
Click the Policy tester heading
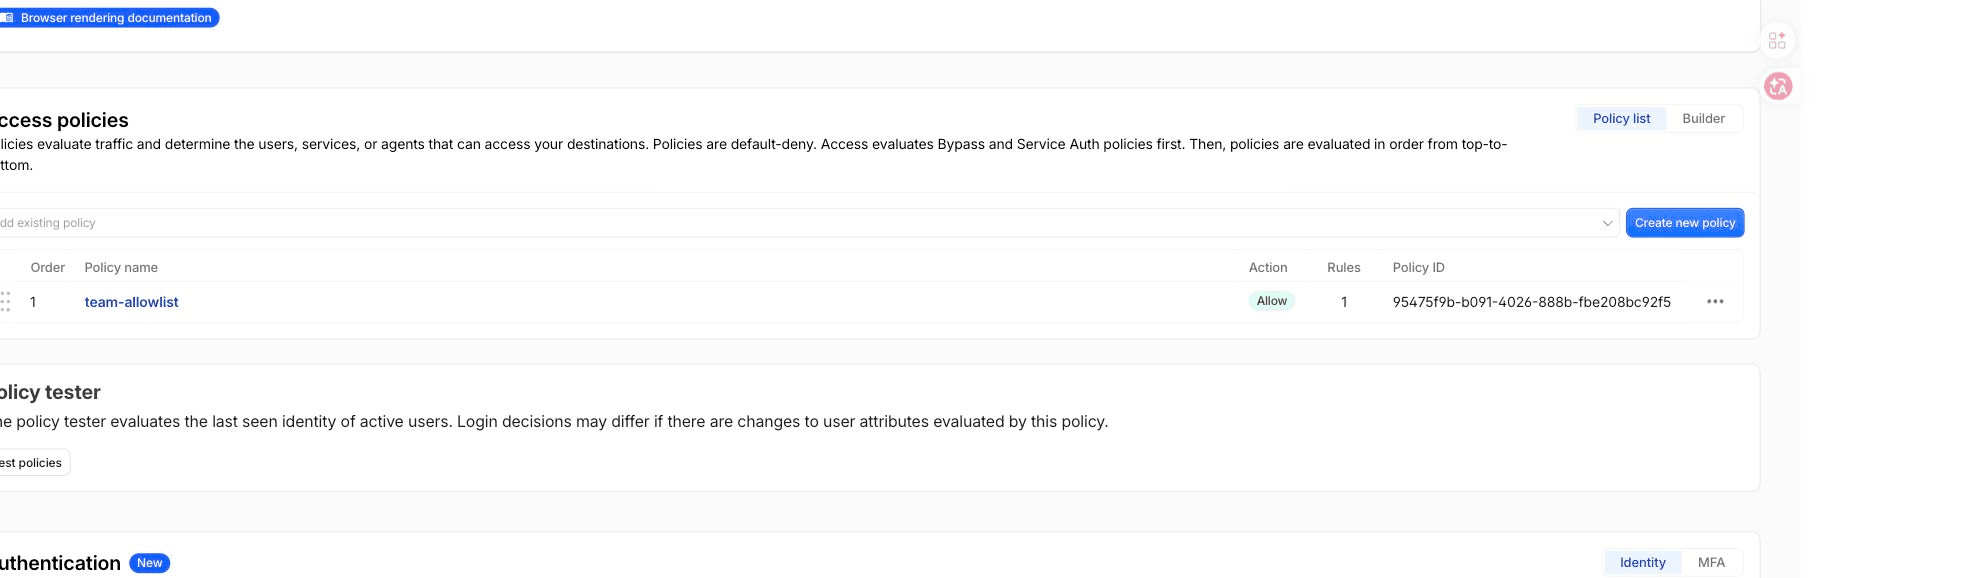(50, 392)
